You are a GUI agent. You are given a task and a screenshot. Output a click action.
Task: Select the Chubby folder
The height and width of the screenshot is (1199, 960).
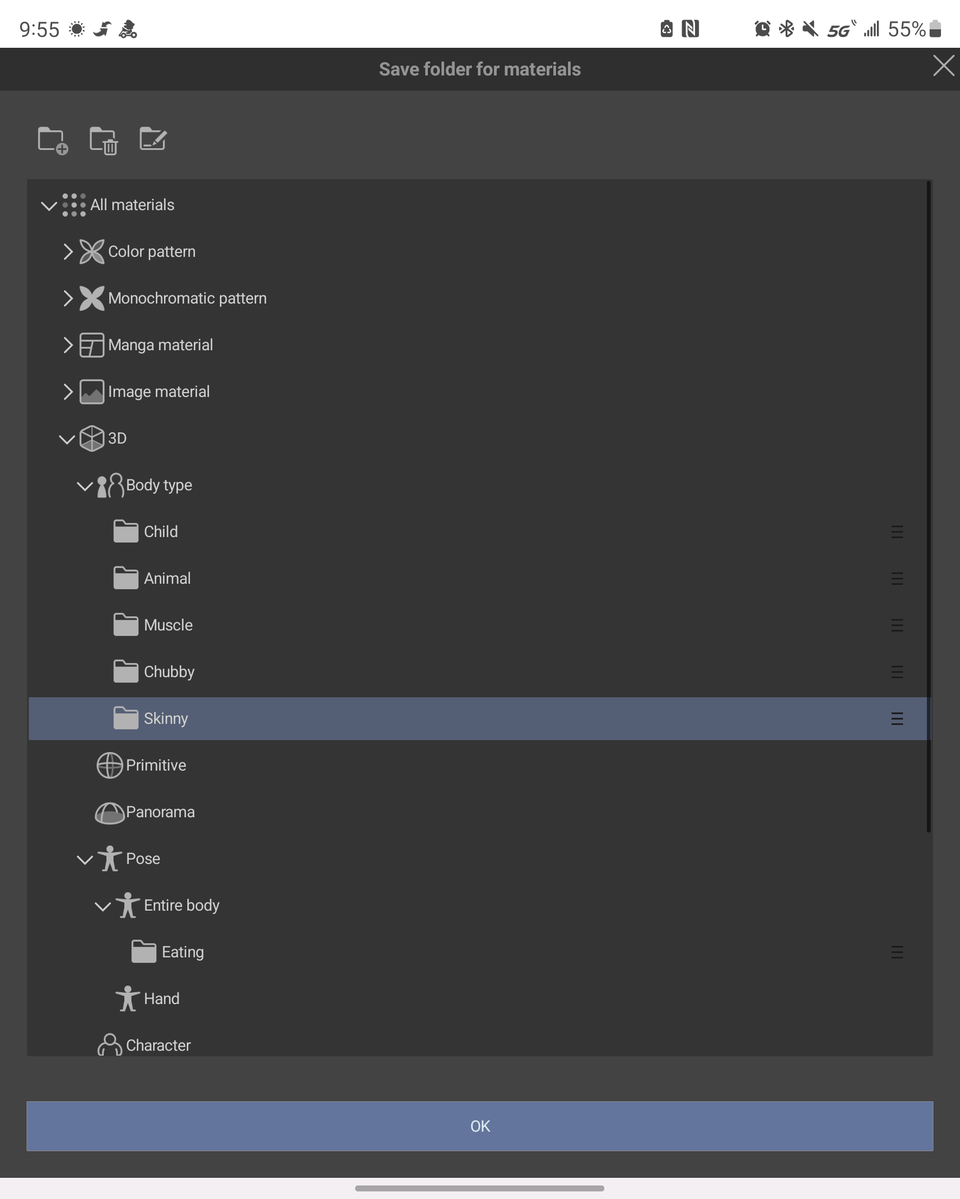pos(169,672)
